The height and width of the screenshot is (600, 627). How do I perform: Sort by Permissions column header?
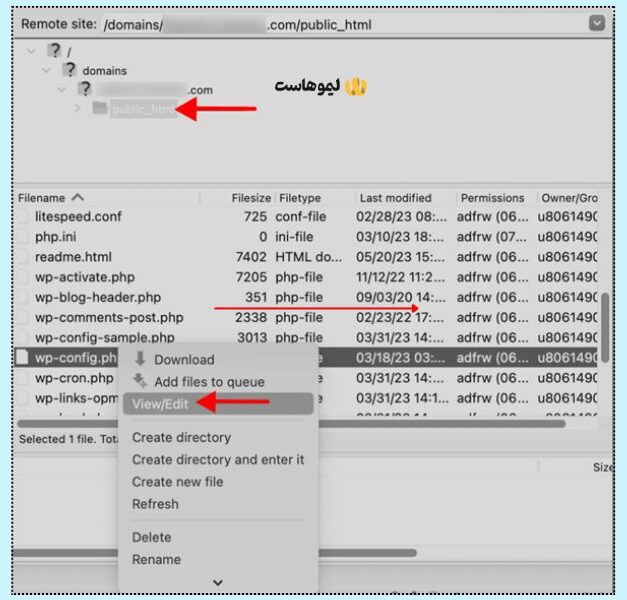tap(492, 198)
